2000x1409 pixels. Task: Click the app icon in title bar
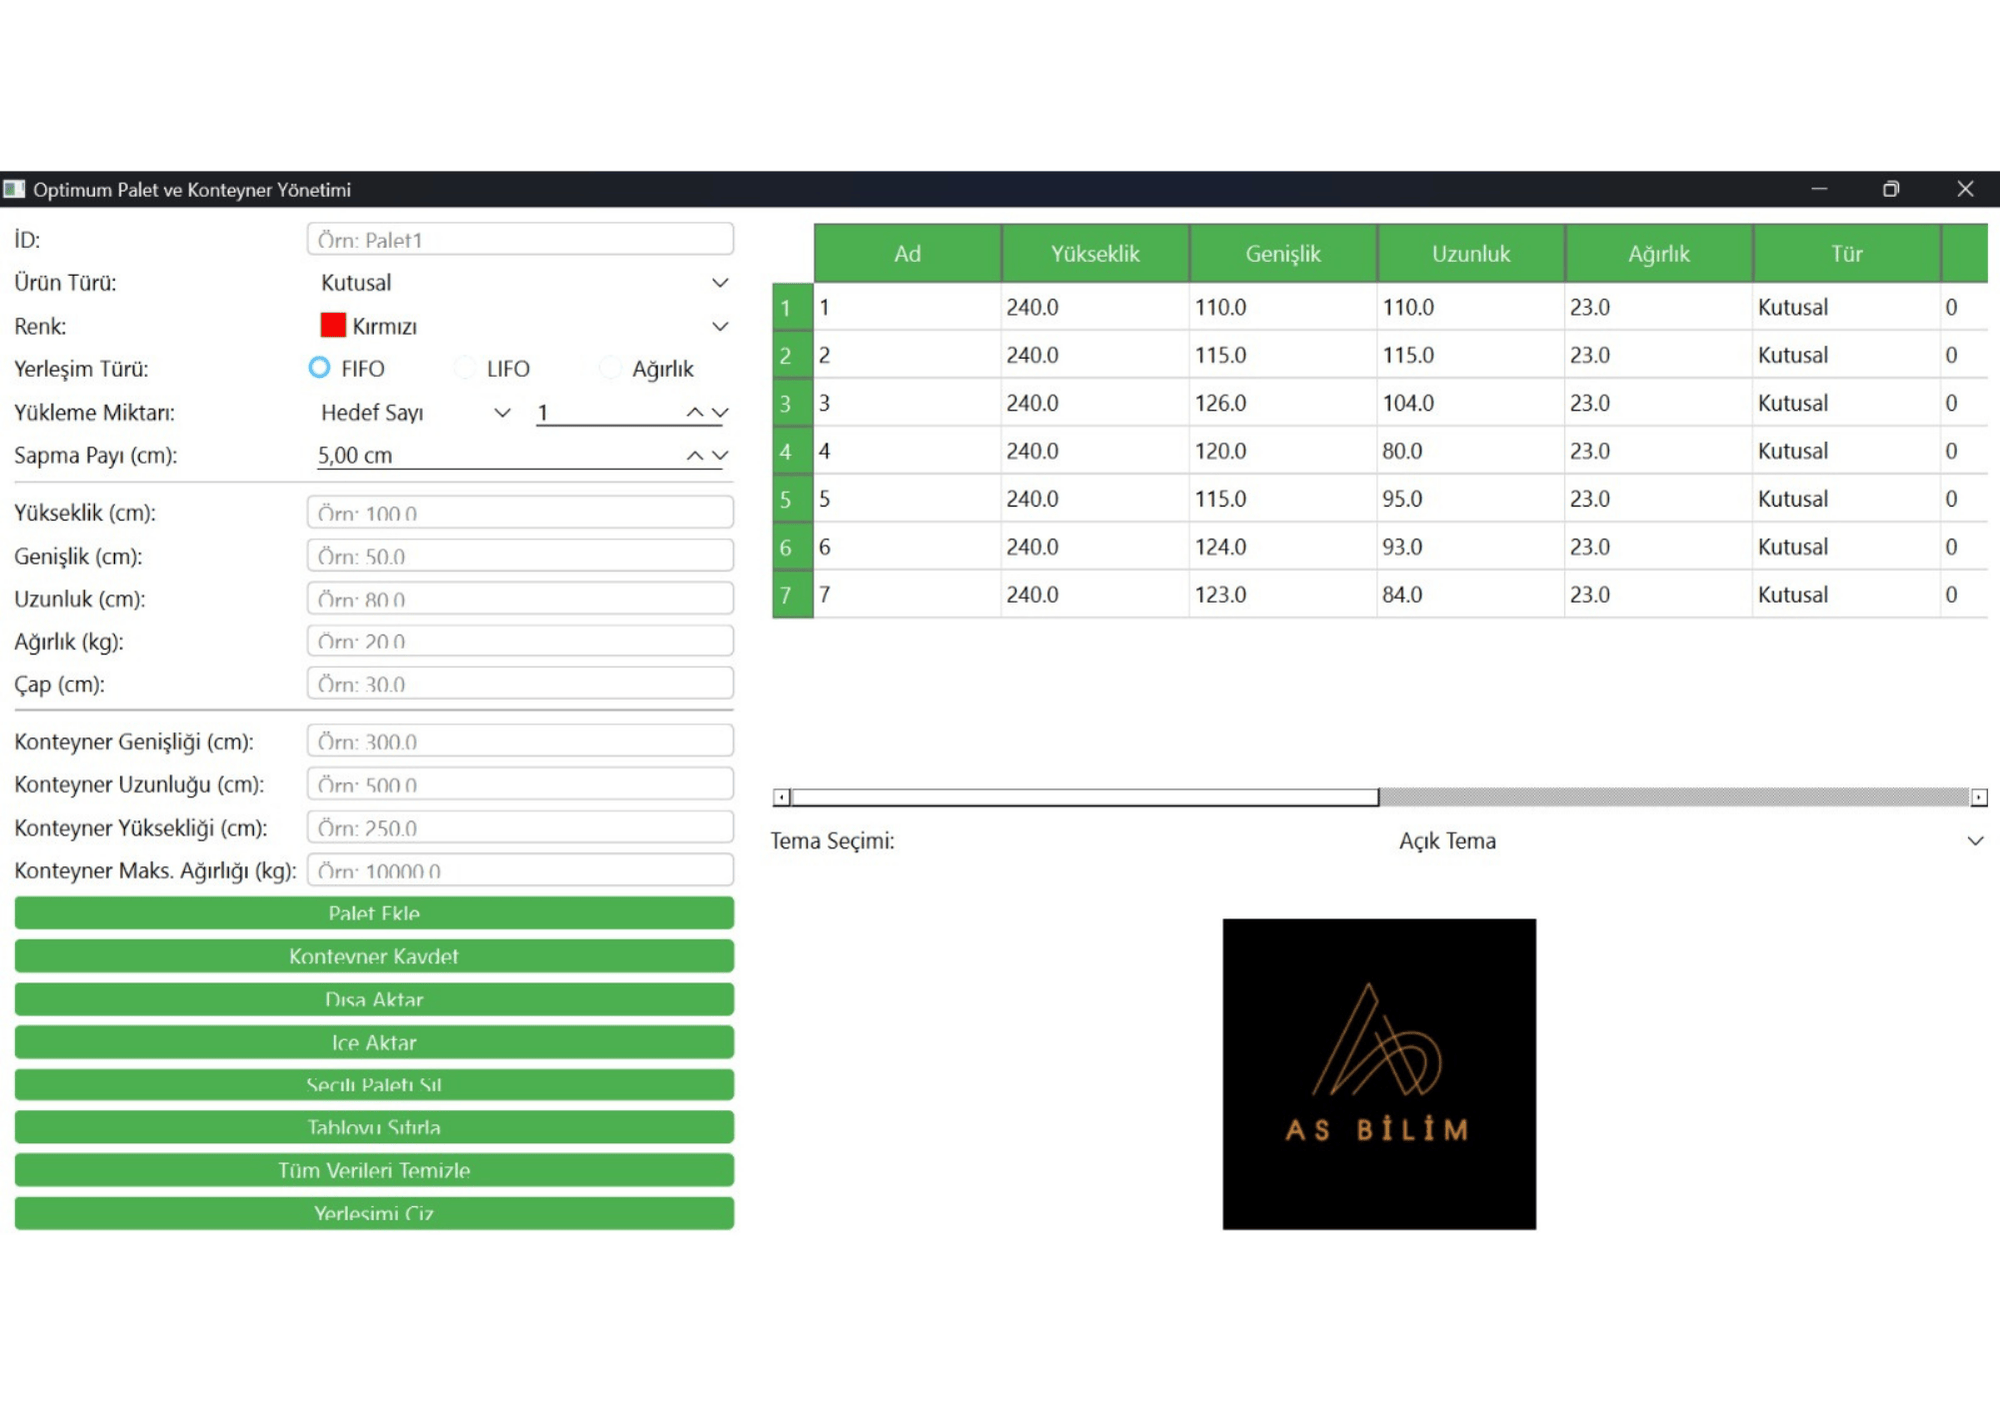click(14, 189)
